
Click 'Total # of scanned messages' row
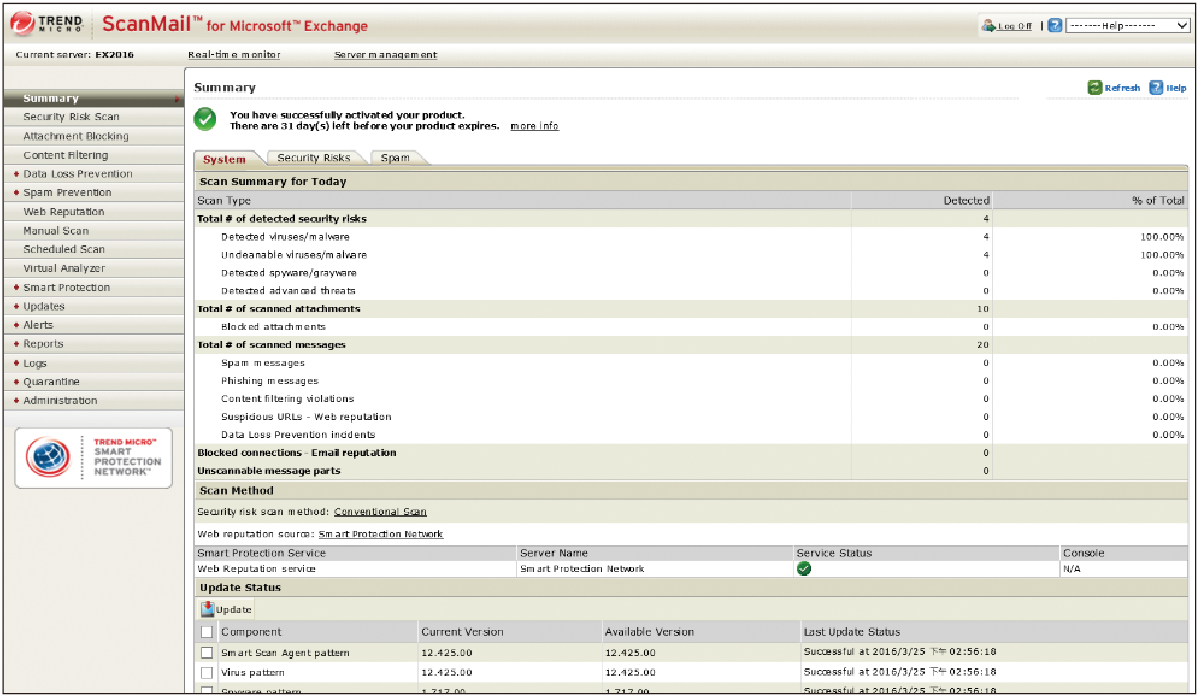pyautogui.click(x=691, y=345)
